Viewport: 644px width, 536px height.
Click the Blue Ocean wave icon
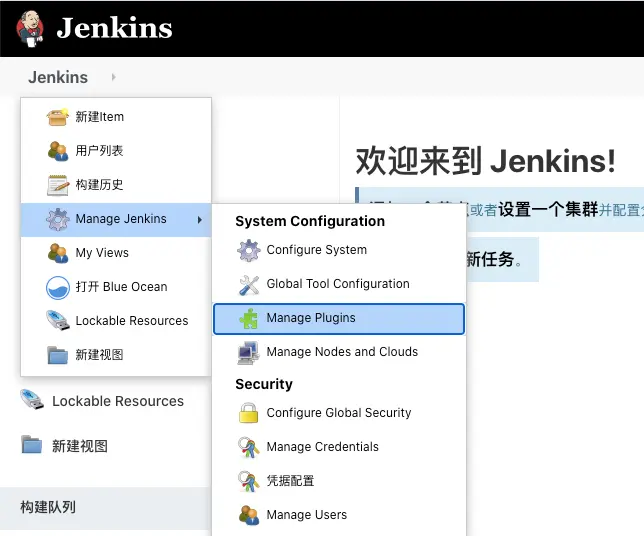click(x=58, y=287)
